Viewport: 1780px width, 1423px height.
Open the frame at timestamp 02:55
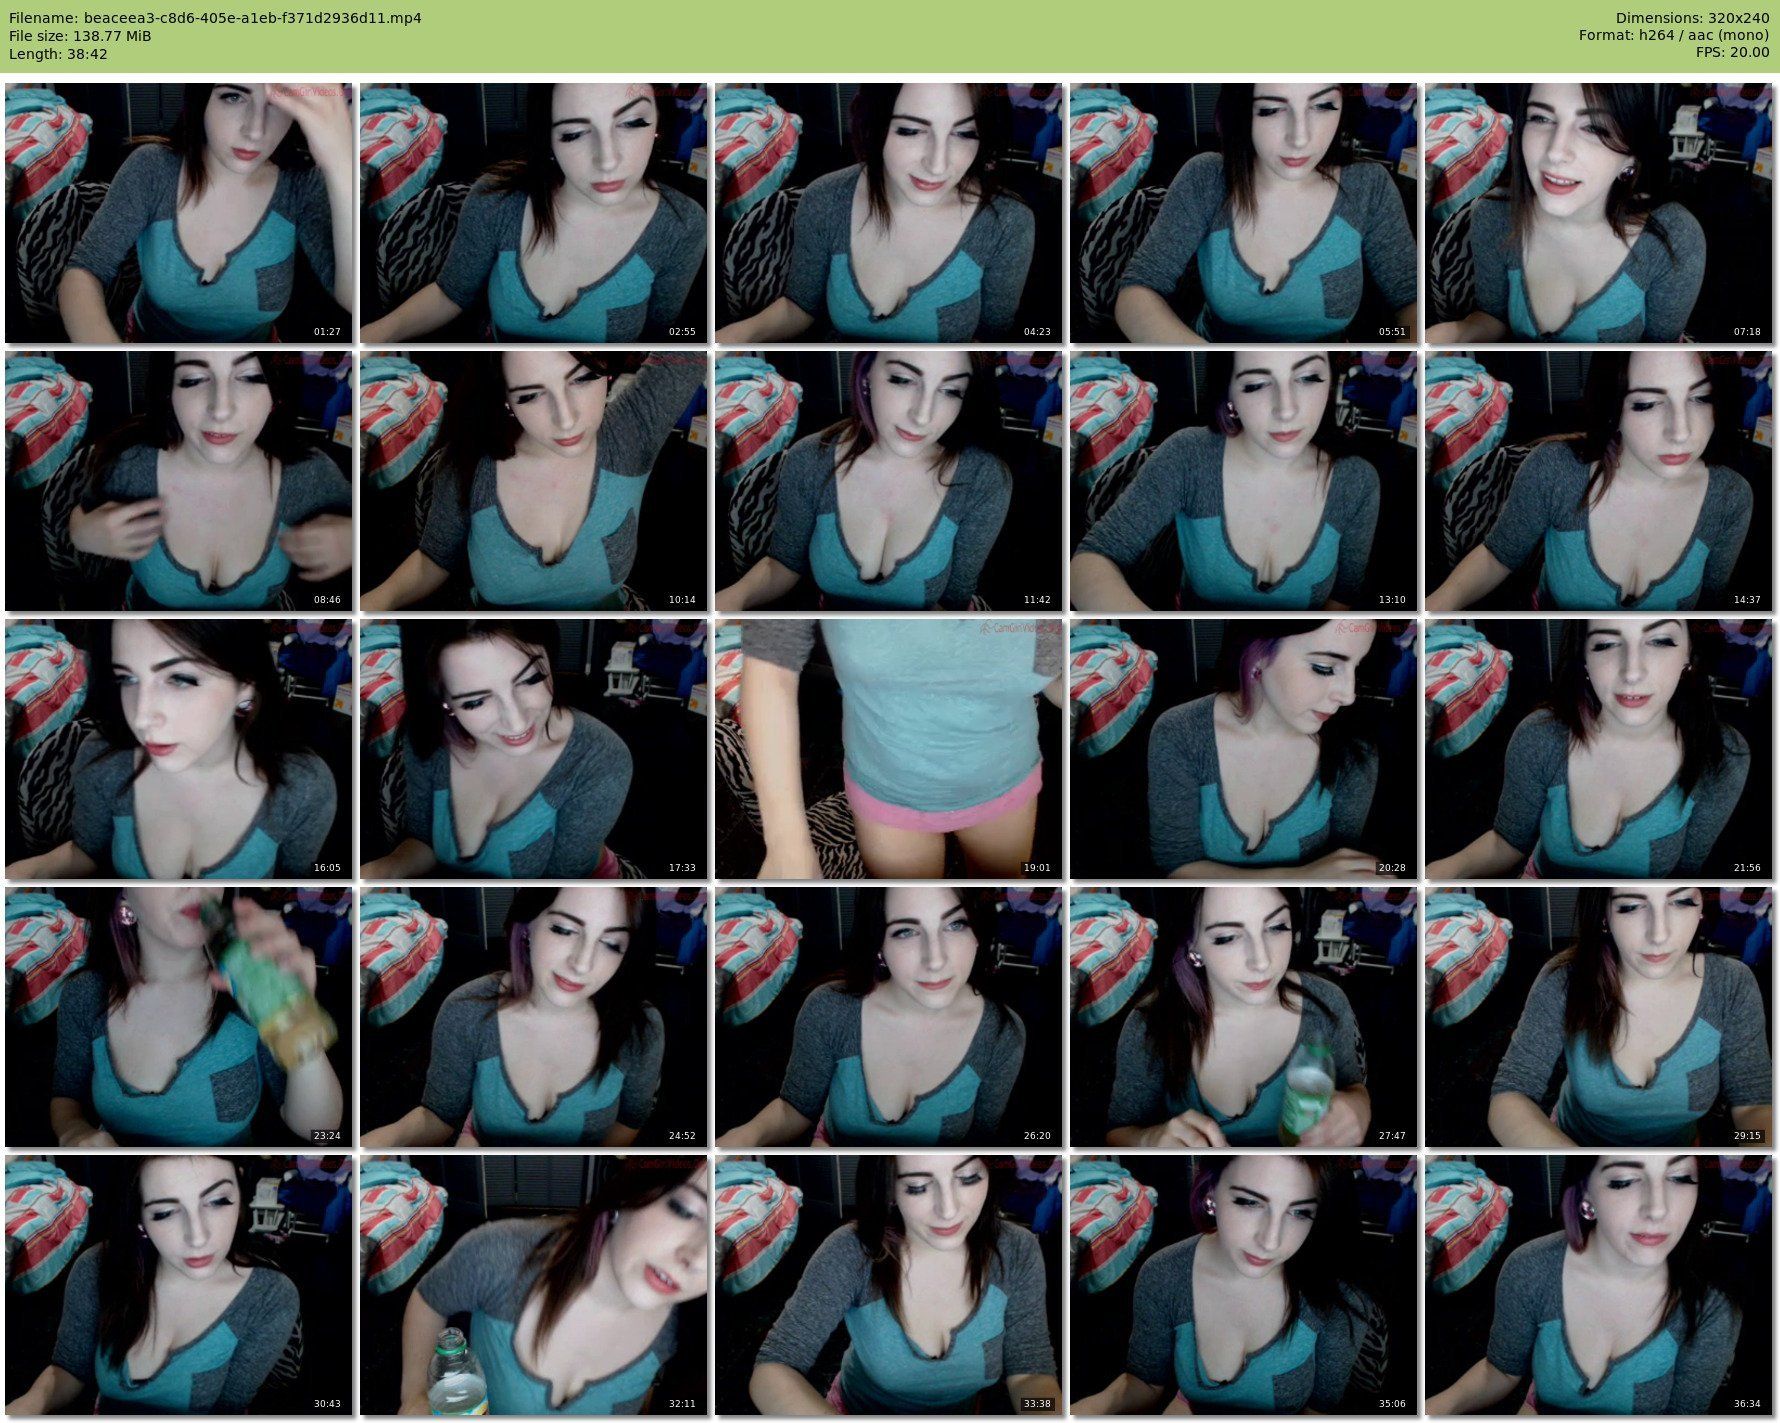tap(533, 213)
